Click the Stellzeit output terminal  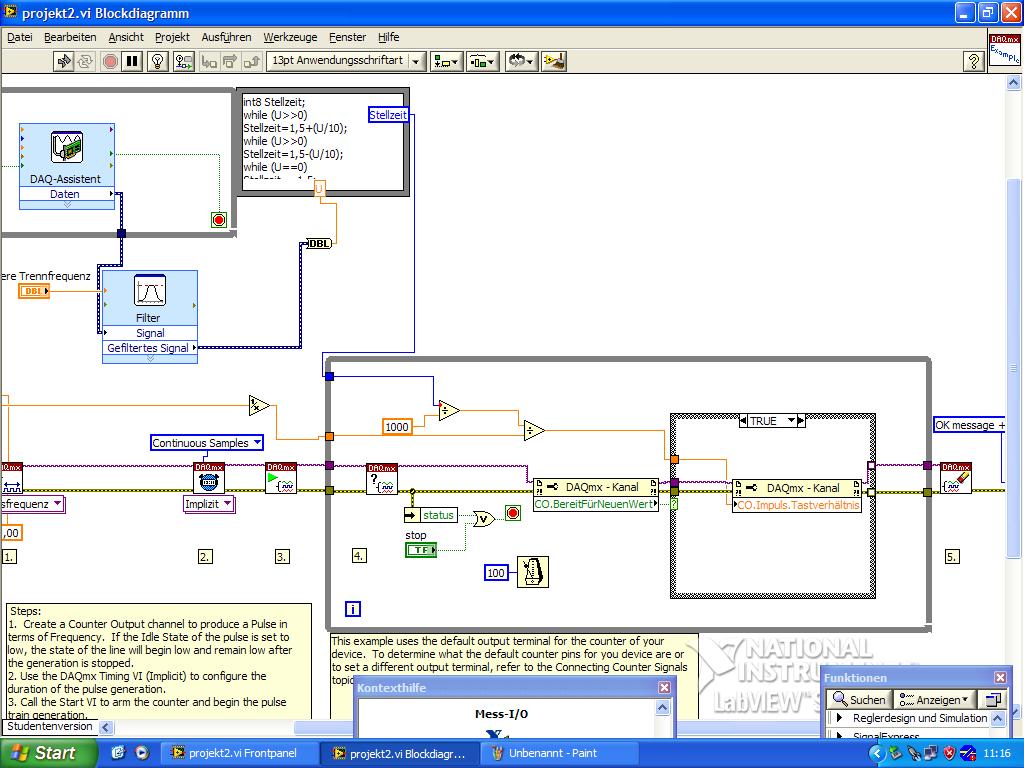click(x=388, y=115)
